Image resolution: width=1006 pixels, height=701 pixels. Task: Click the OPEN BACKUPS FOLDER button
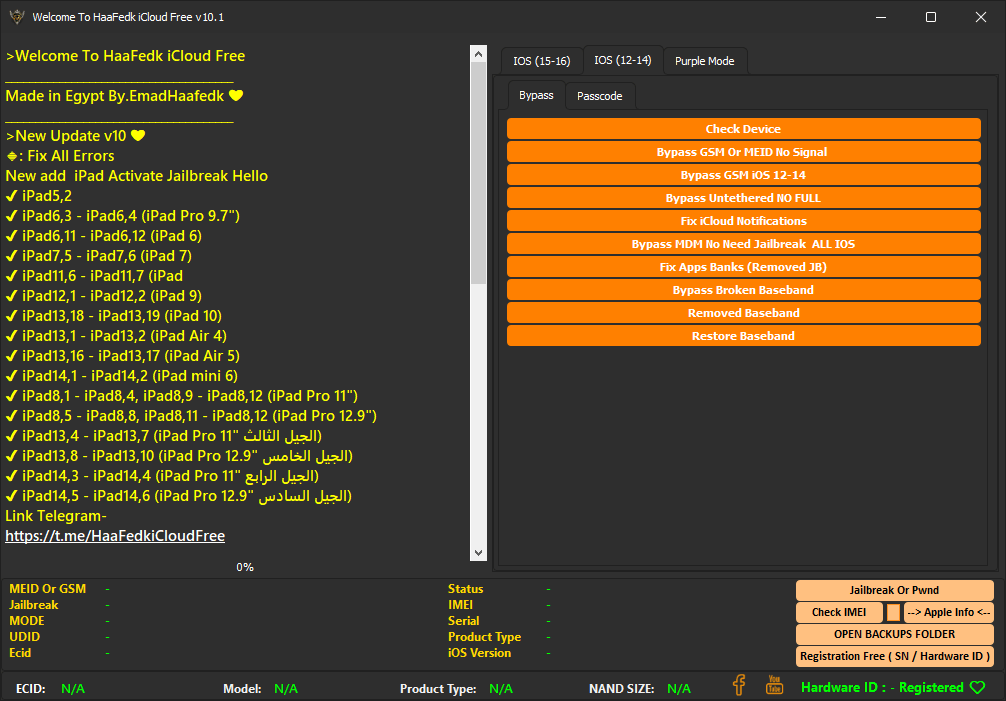(x=894, y=634)
